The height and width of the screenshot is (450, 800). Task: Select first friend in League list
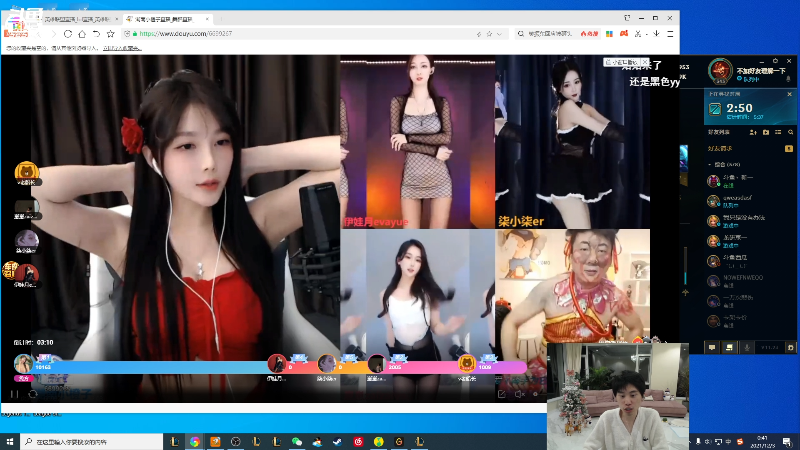click(x=748, y=181)
